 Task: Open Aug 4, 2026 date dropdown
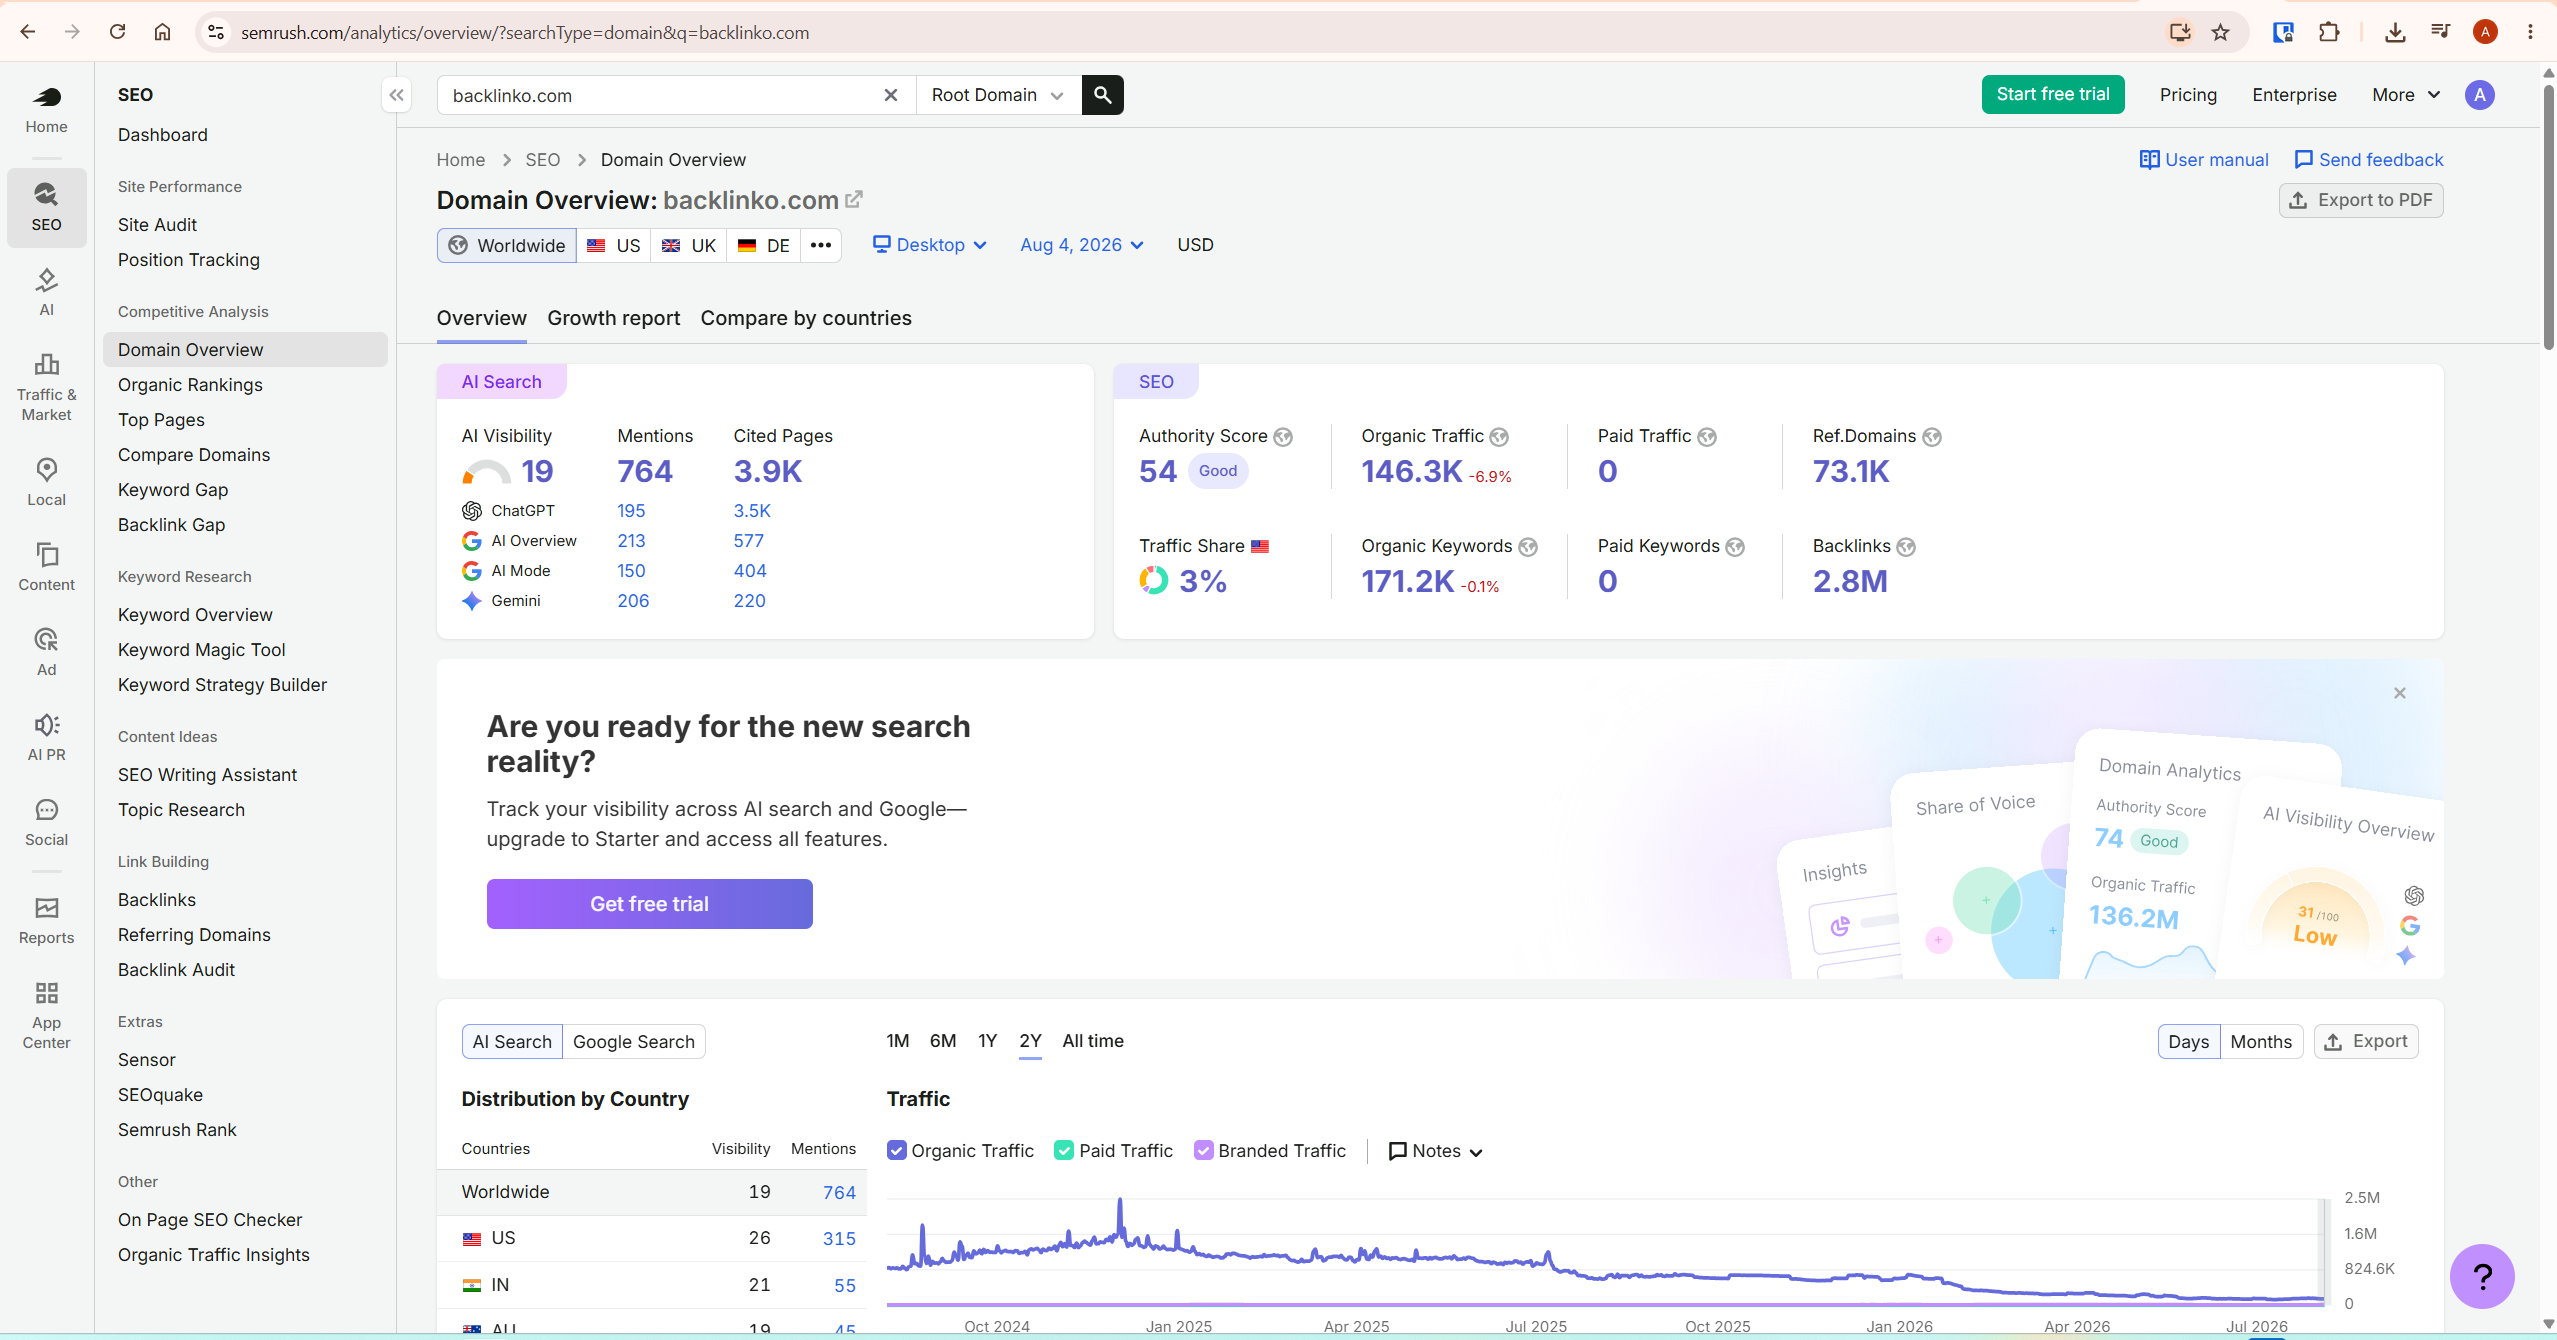[1082, 245]
